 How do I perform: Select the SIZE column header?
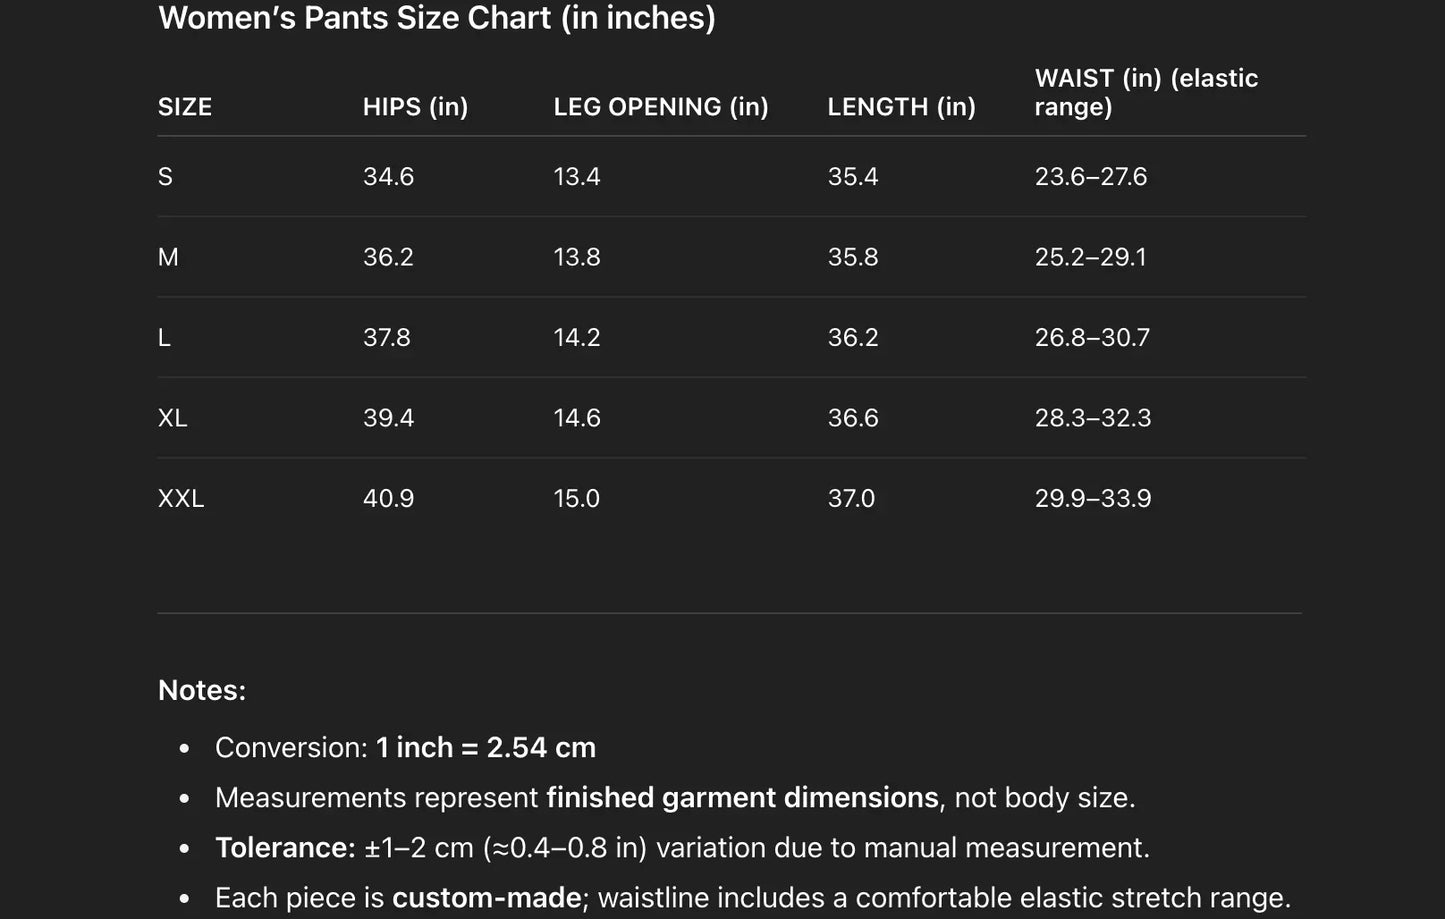185,107
